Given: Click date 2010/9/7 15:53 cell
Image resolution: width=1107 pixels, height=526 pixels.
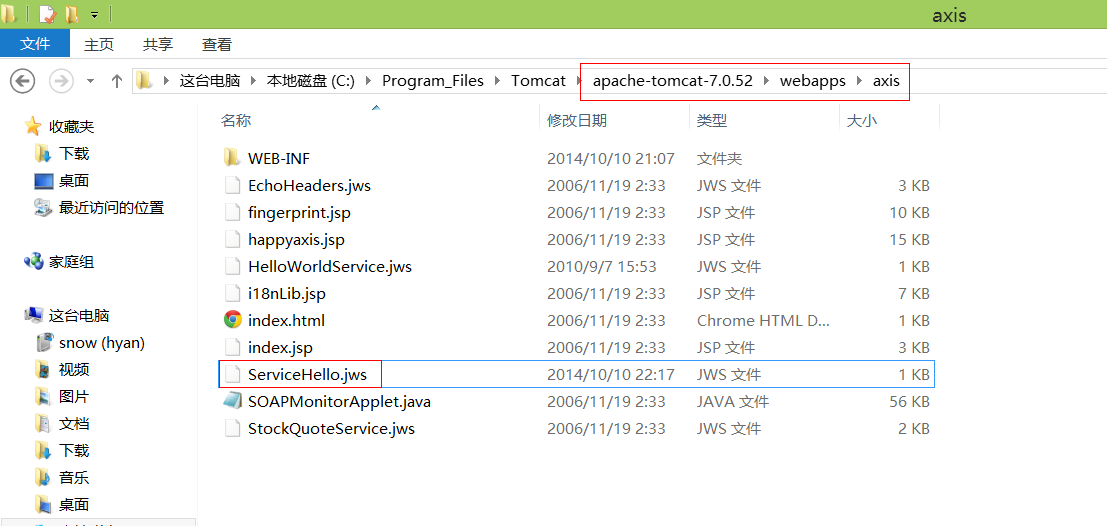Looking at the screenshot, I should pos(602,267).
